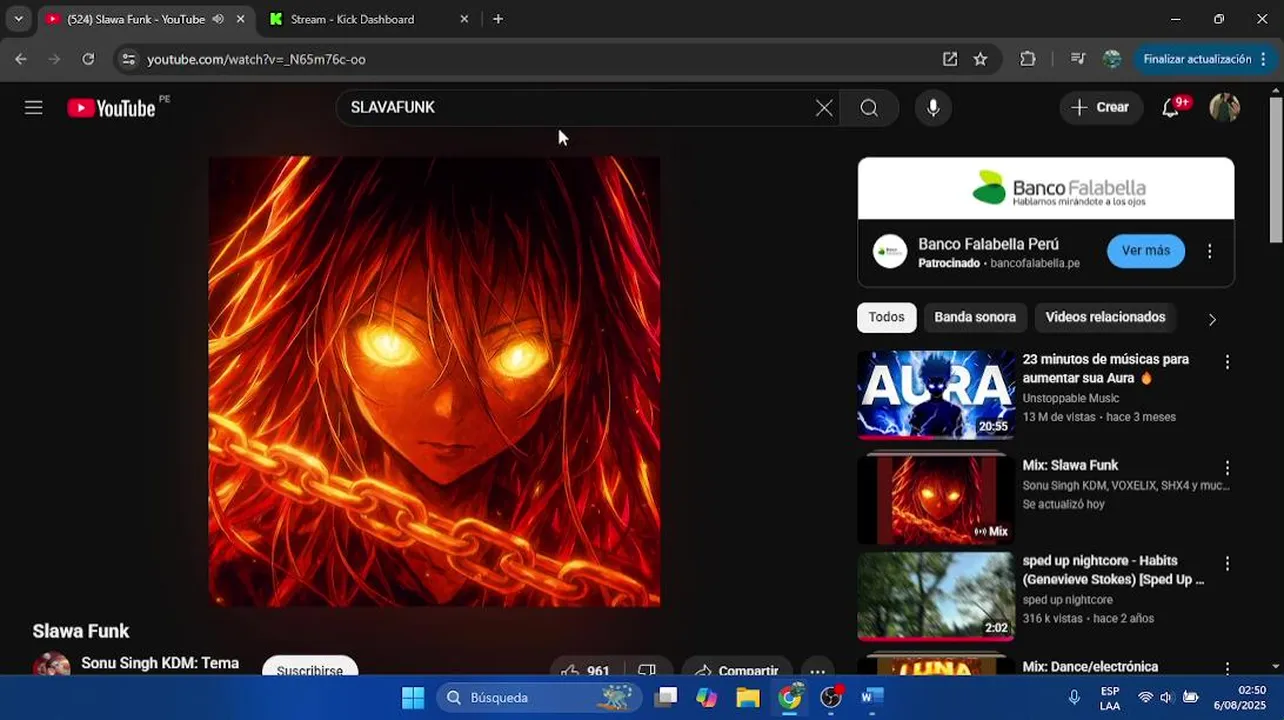This screenshot has width=1284, height=720.
Task: Click the Compartir share button
Action: pyautogui.click(x=737, y=668)
